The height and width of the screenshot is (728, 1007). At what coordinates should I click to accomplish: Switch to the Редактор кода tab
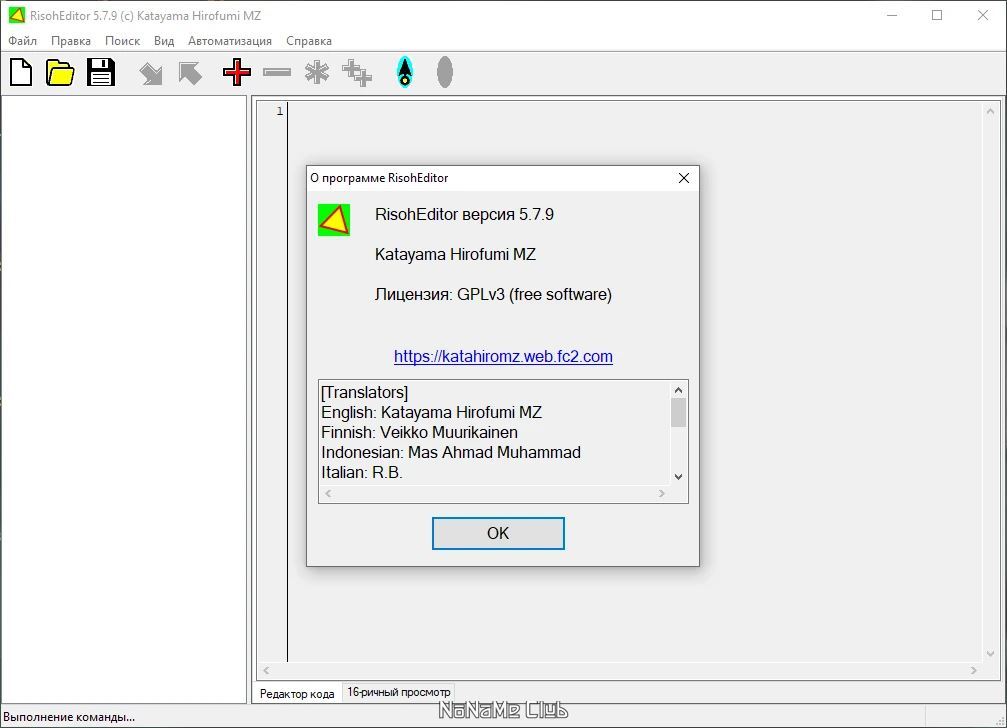tap(297, 693)
